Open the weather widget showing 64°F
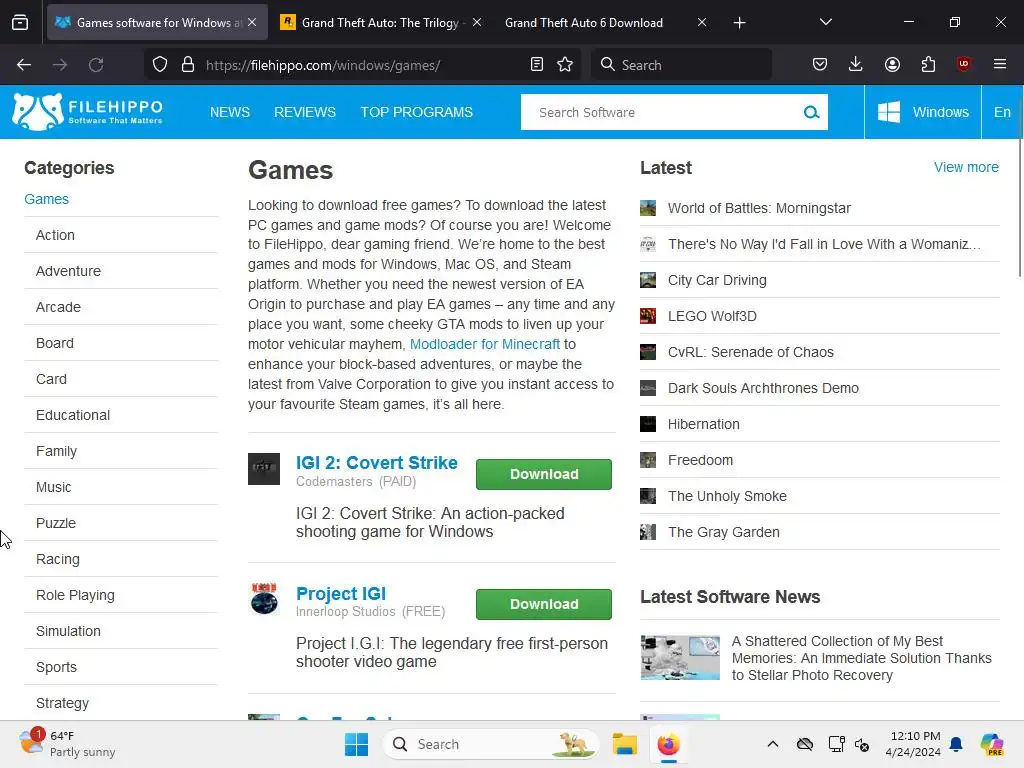The width and height of the screenshot is (1024, 768). tap(67, 744)
